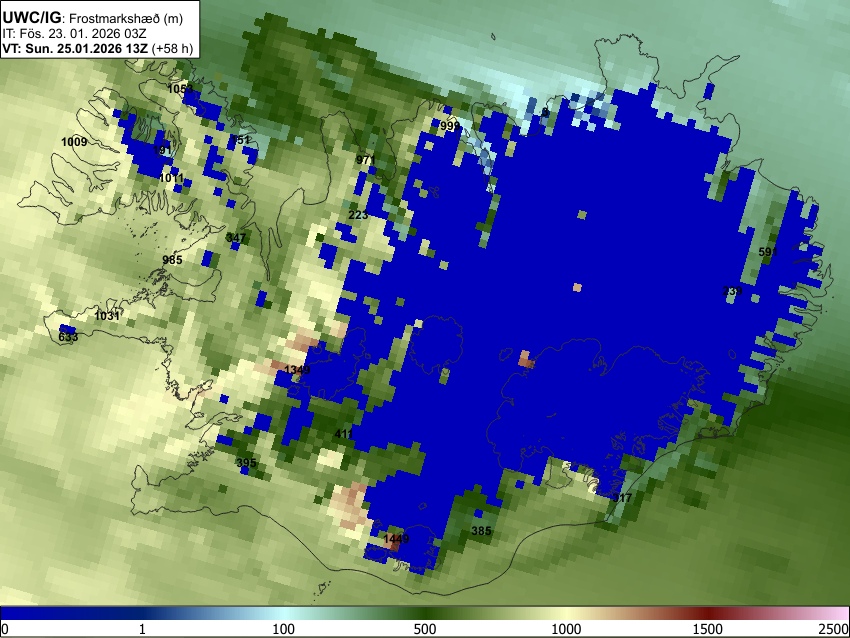Click the pink end of the colorbar

point(832,613)
